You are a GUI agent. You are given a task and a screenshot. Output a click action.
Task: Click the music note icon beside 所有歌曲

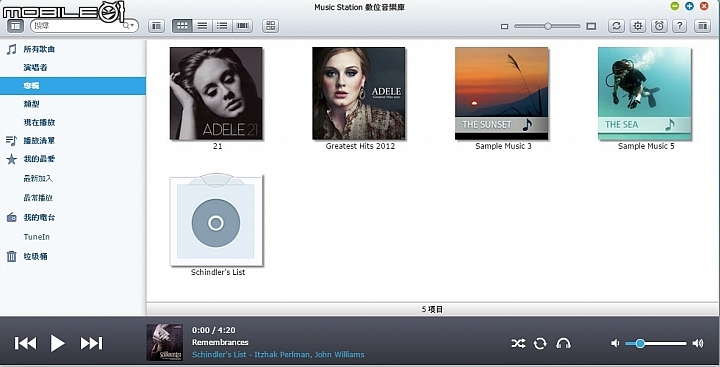[11, 49]
